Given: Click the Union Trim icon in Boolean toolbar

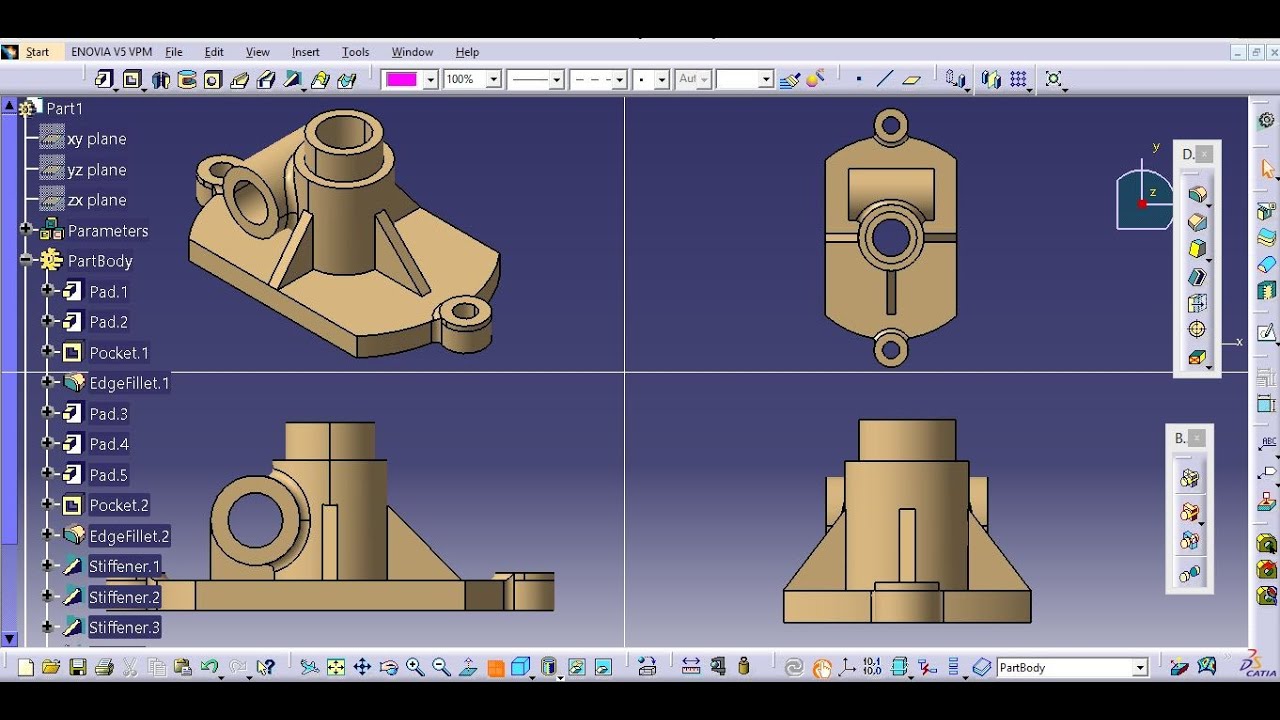Looking at the screenshot, I should click(1189, 541).
